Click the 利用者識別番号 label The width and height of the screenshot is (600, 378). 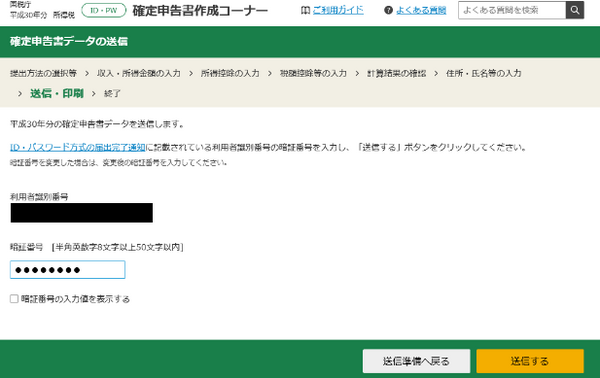39,197
